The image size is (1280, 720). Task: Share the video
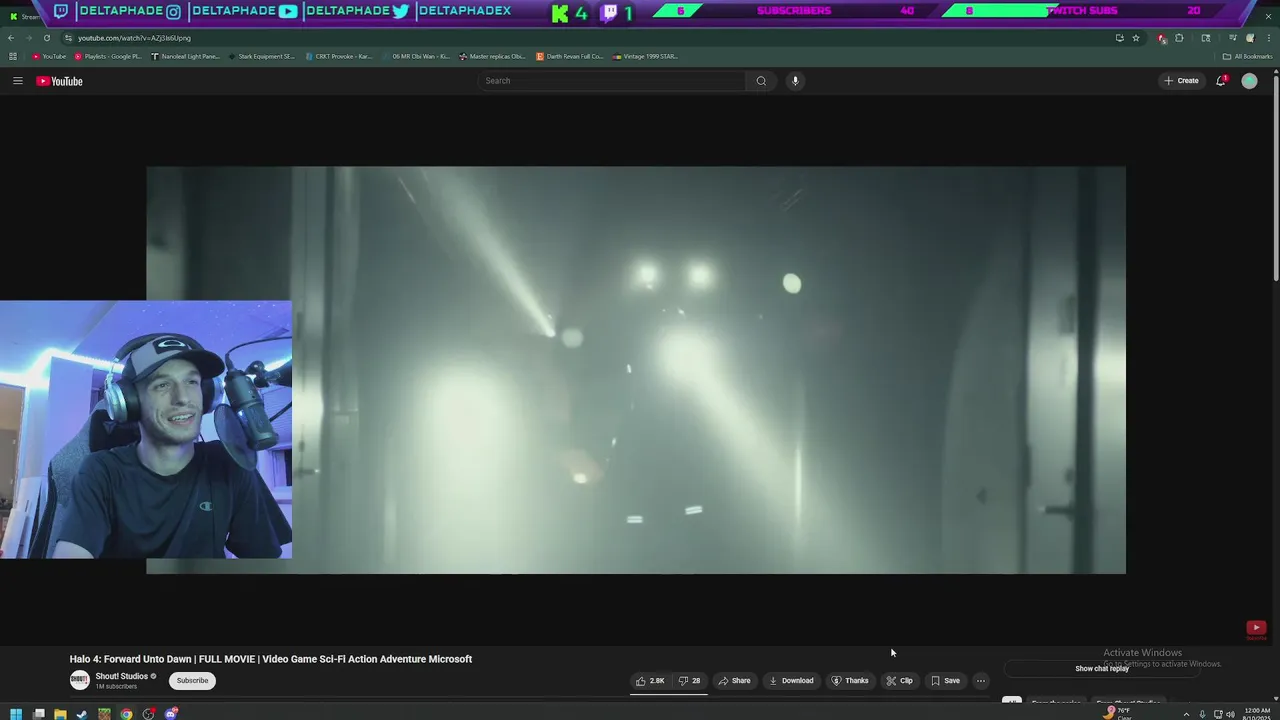(734, 681)
